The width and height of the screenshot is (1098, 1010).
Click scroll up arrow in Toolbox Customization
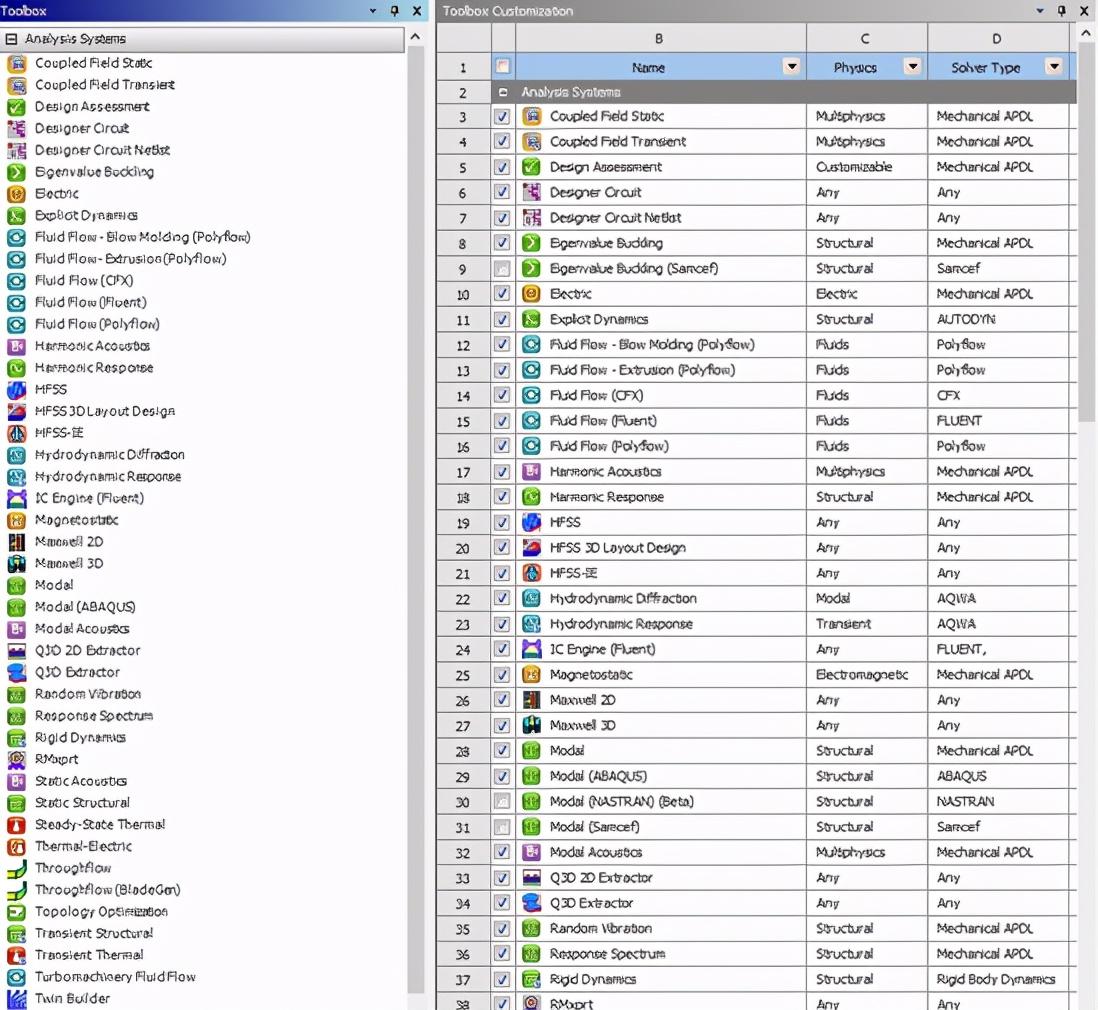[1086, 33]
